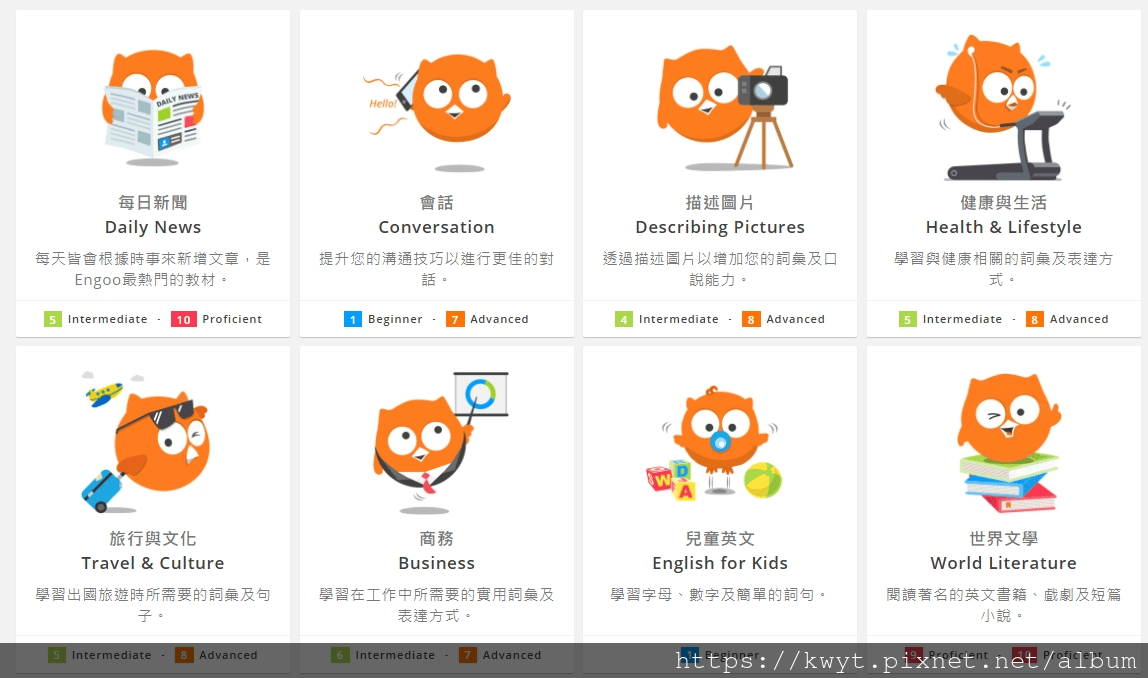1148x678 pixels.
Task: Click the owl sitting on stacked books
Action: pyautogui.click(x=1009, y=443)
